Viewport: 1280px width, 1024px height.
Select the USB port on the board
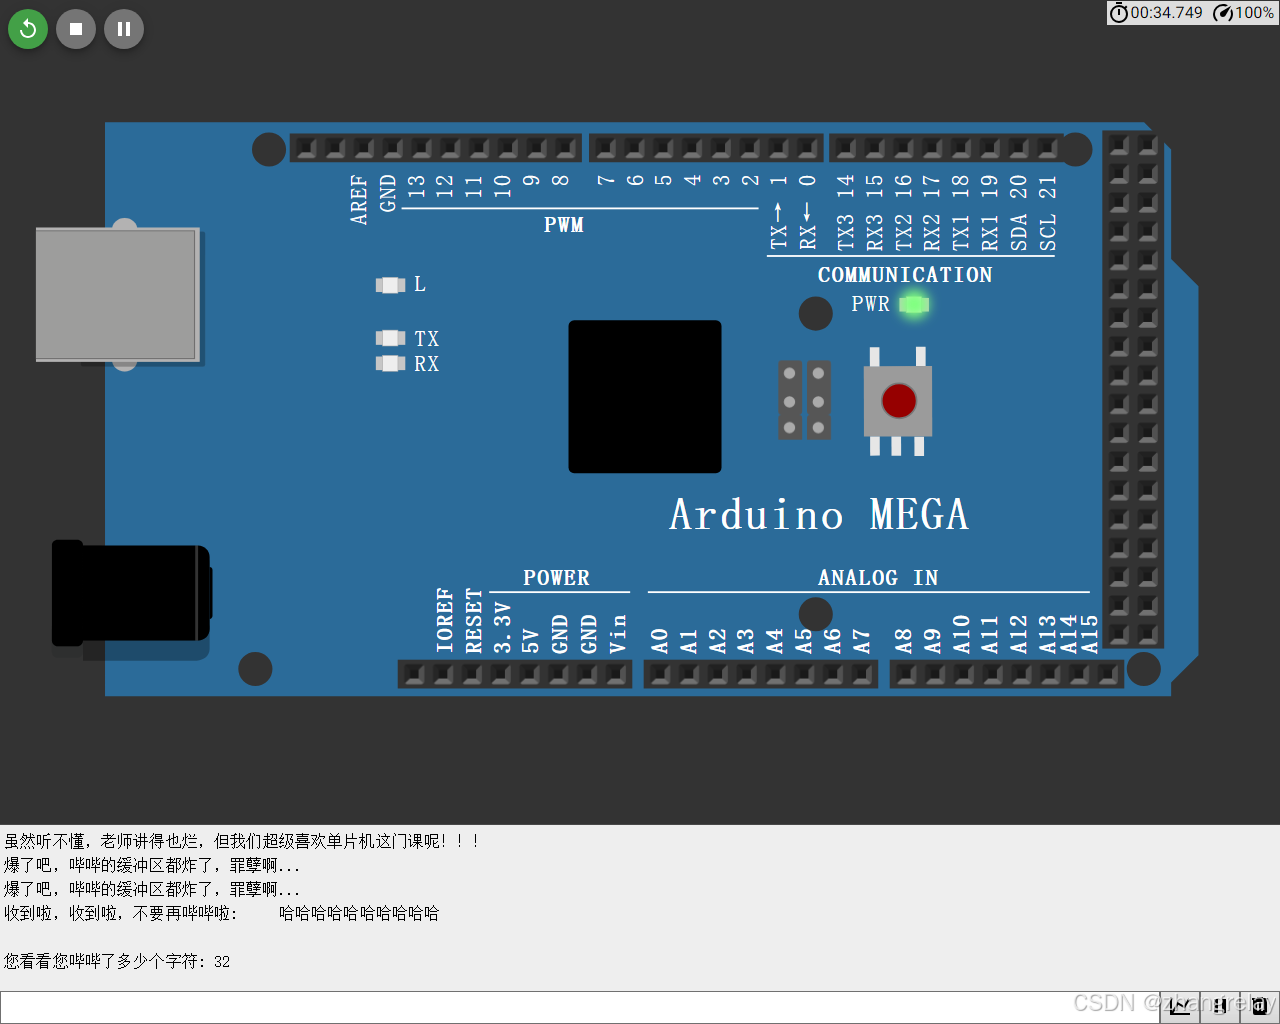(118, 294)
